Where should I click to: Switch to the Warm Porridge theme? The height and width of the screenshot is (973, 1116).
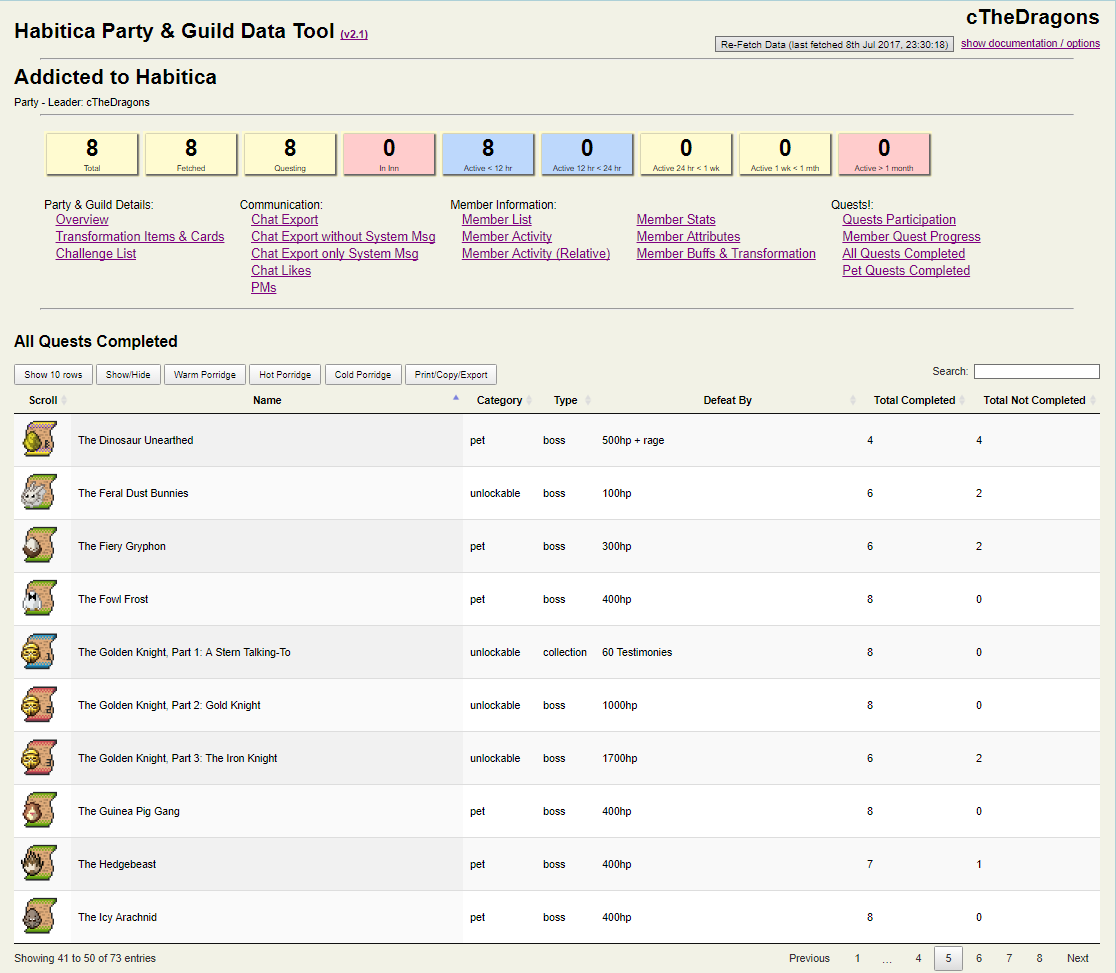pyautogui.click(x=204, y=374)
